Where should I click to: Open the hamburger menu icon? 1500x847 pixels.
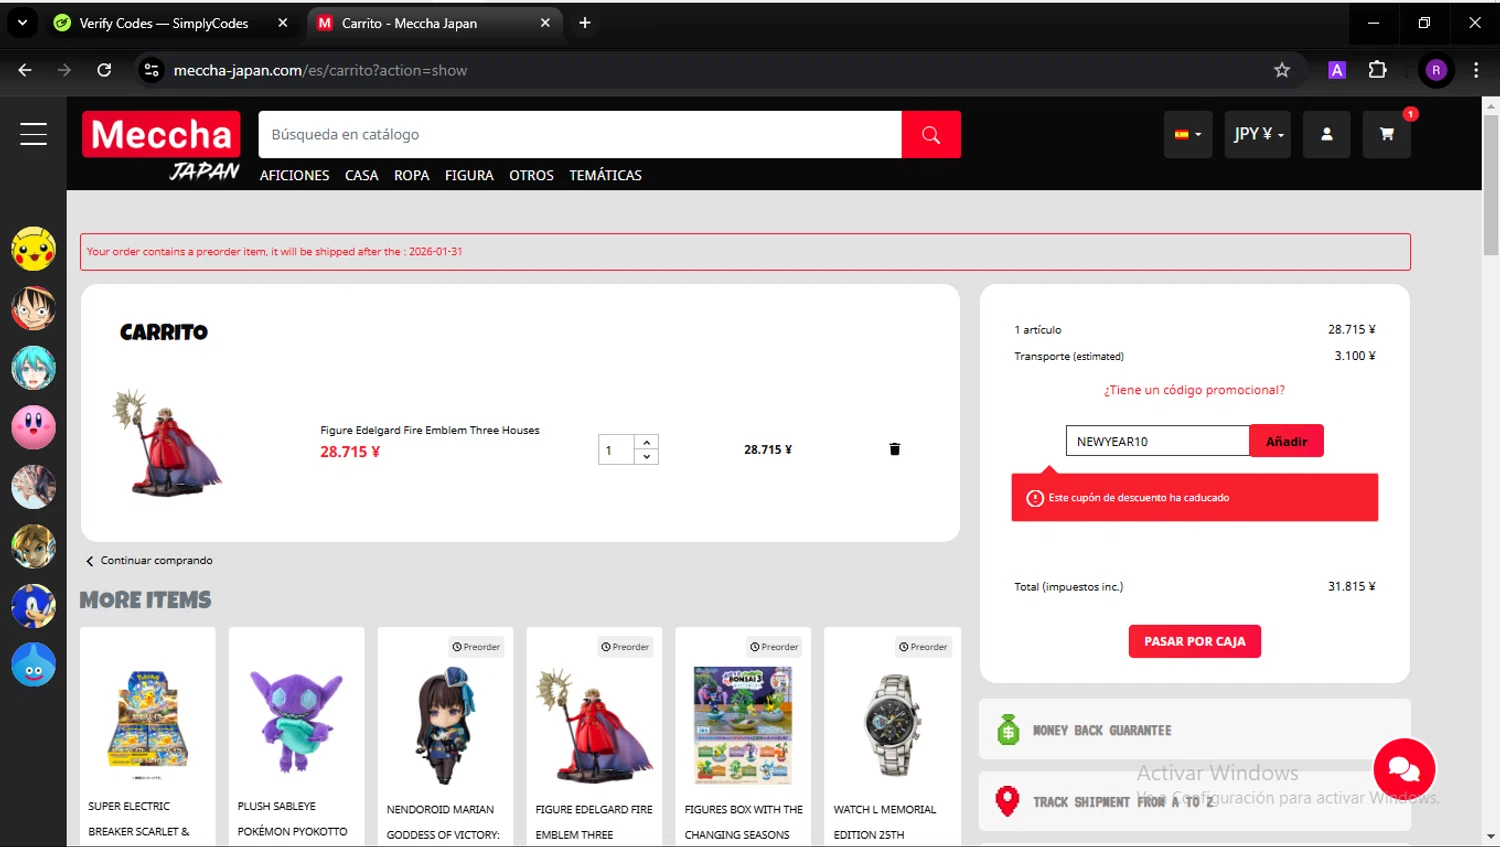point(33,134)
